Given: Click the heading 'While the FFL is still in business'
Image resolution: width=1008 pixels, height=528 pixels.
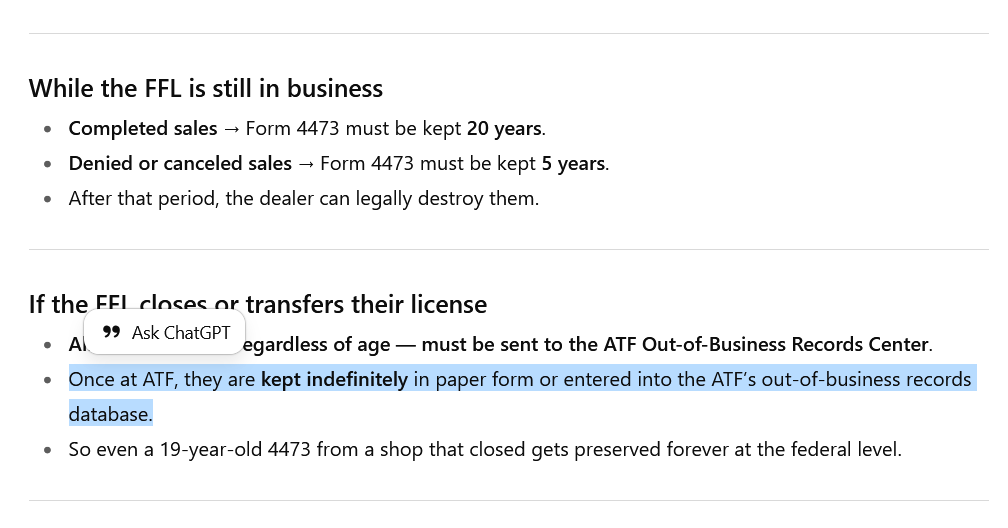Looking at the screenshot, I should 206,89.
